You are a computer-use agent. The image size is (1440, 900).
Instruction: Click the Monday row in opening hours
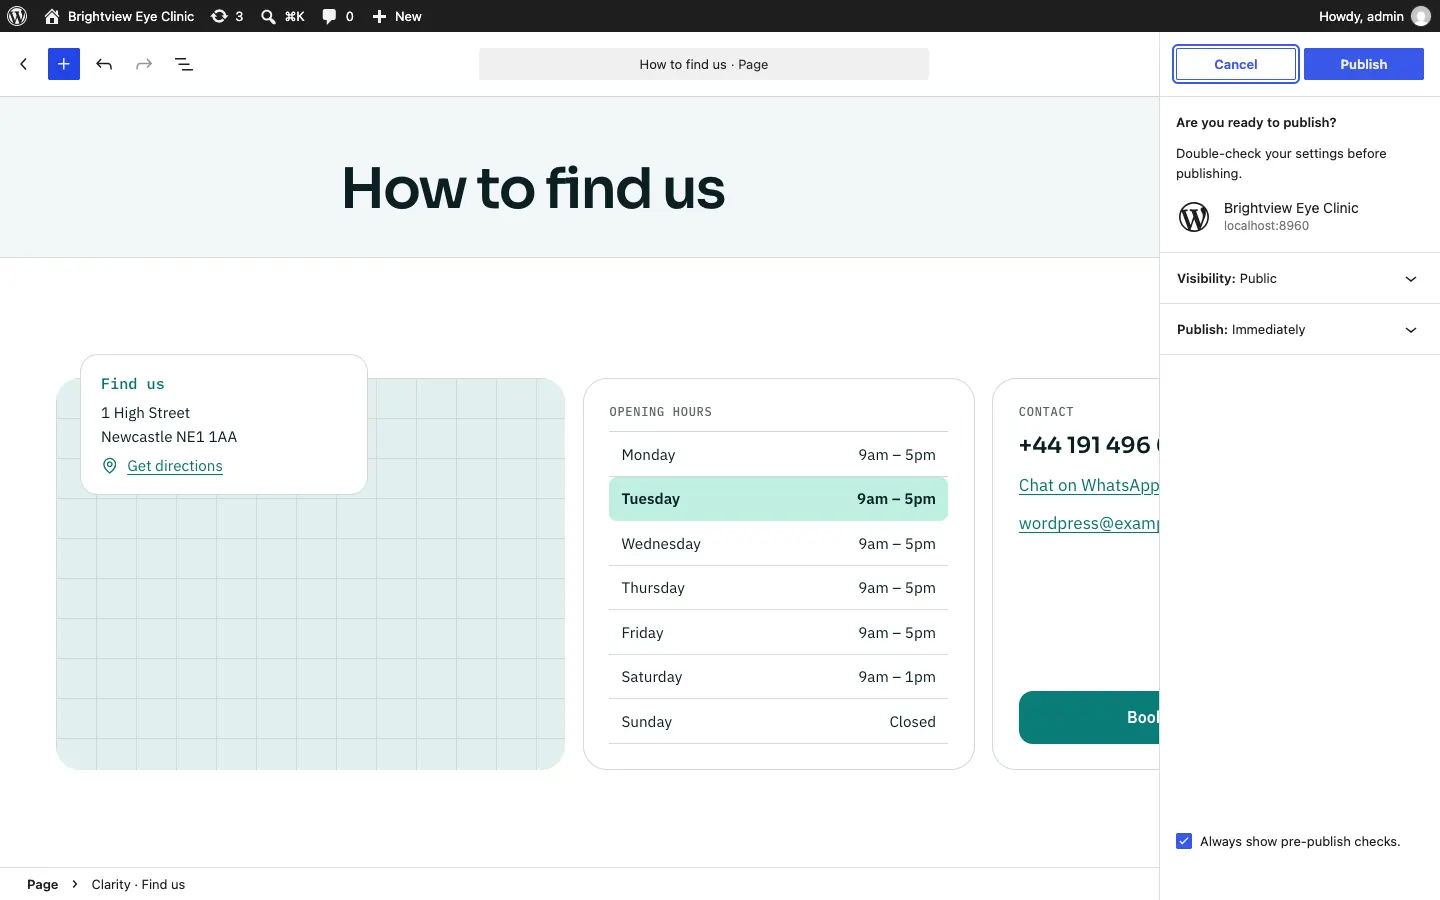778,455
